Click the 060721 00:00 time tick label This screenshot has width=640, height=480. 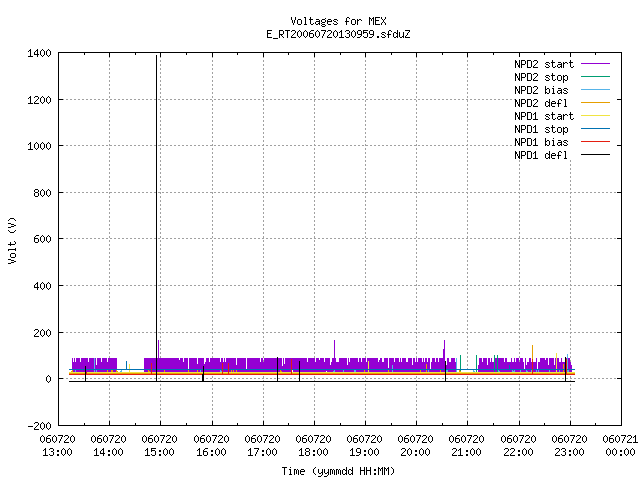tap(620, 446)
